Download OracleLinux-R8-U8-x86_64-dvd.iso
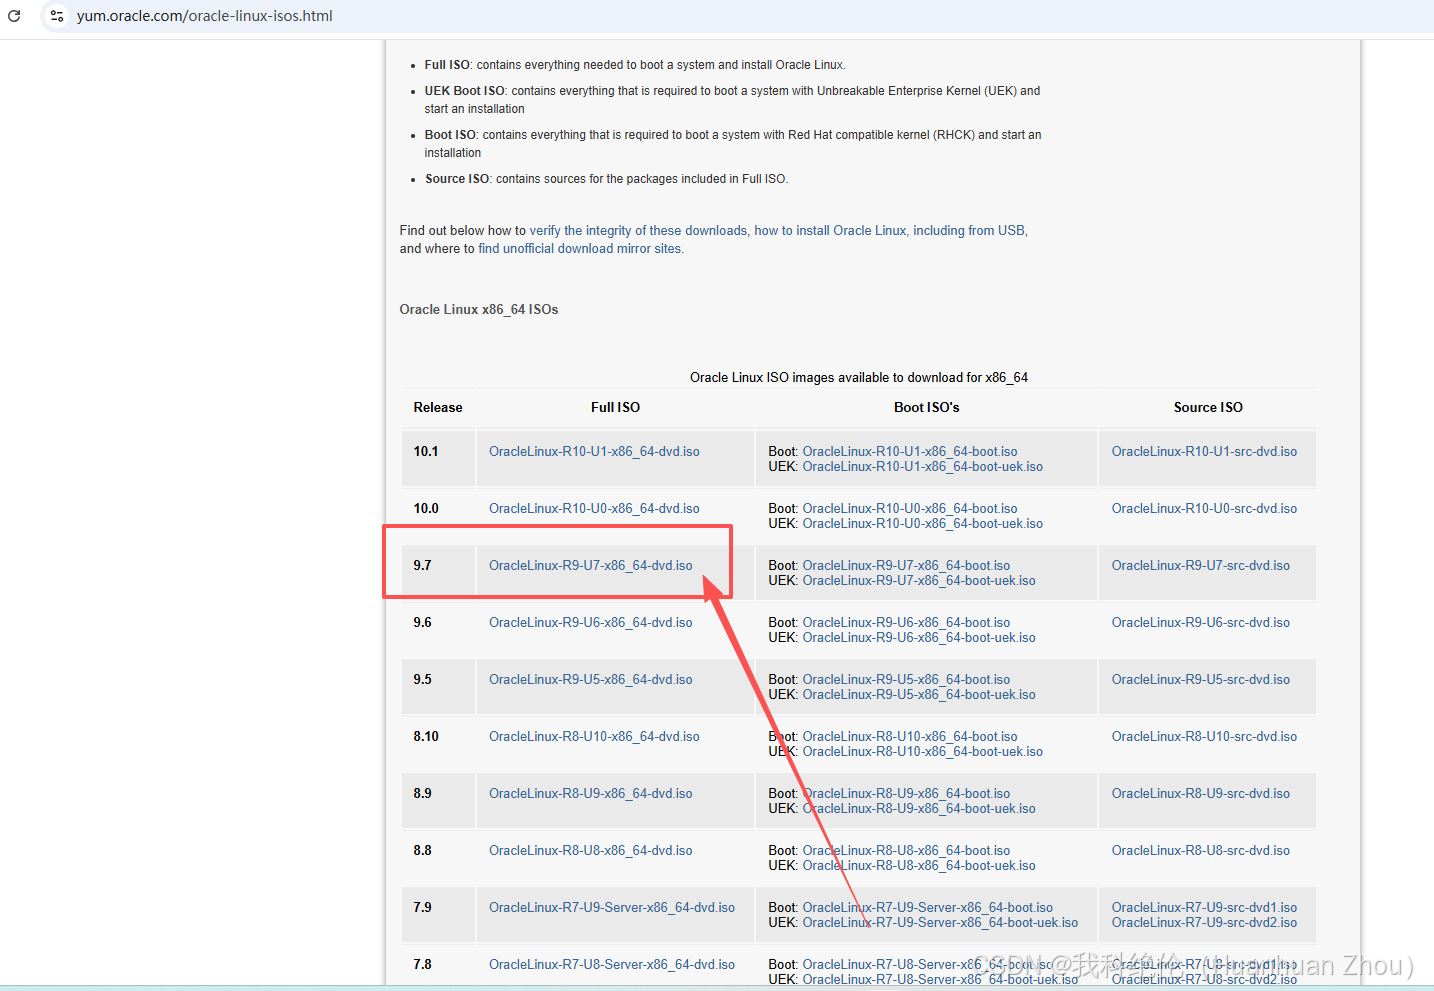 tap(590, 851)
